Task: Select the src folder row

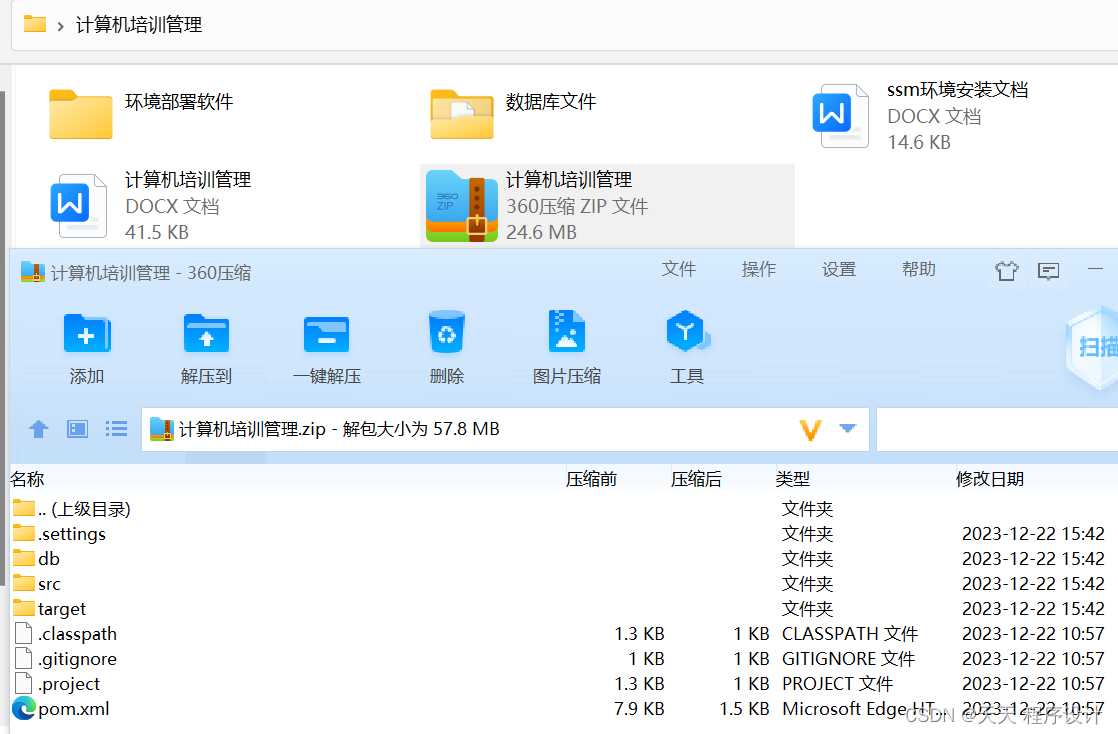Action: 563,583
